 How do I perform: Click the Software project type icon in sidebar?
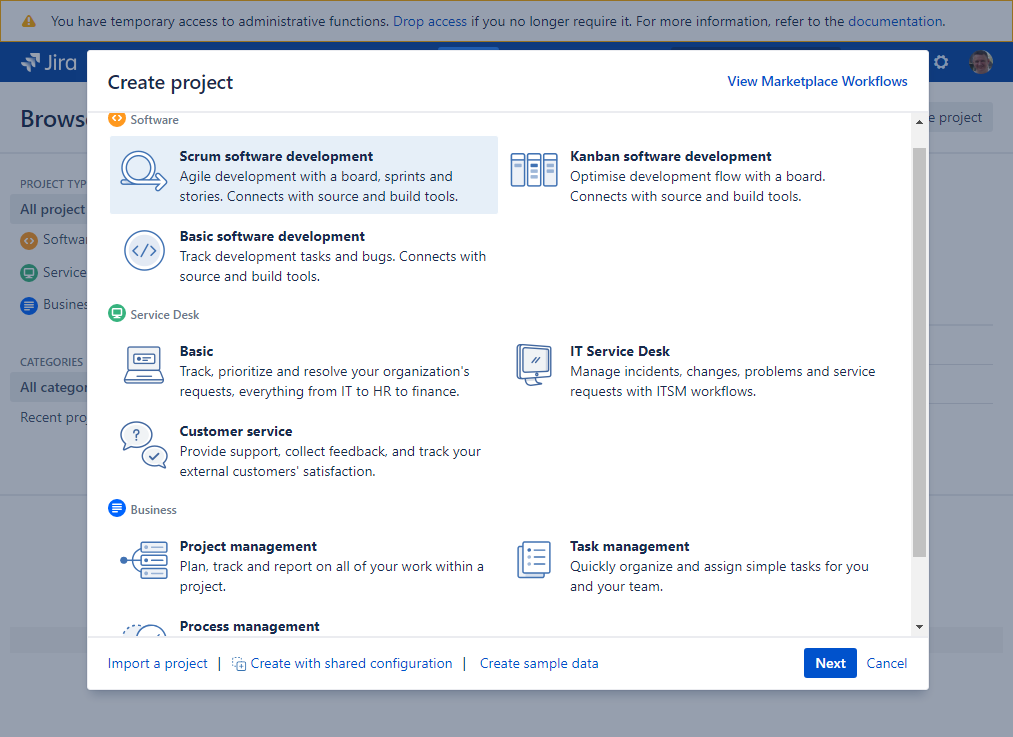[x=28, y=240]
